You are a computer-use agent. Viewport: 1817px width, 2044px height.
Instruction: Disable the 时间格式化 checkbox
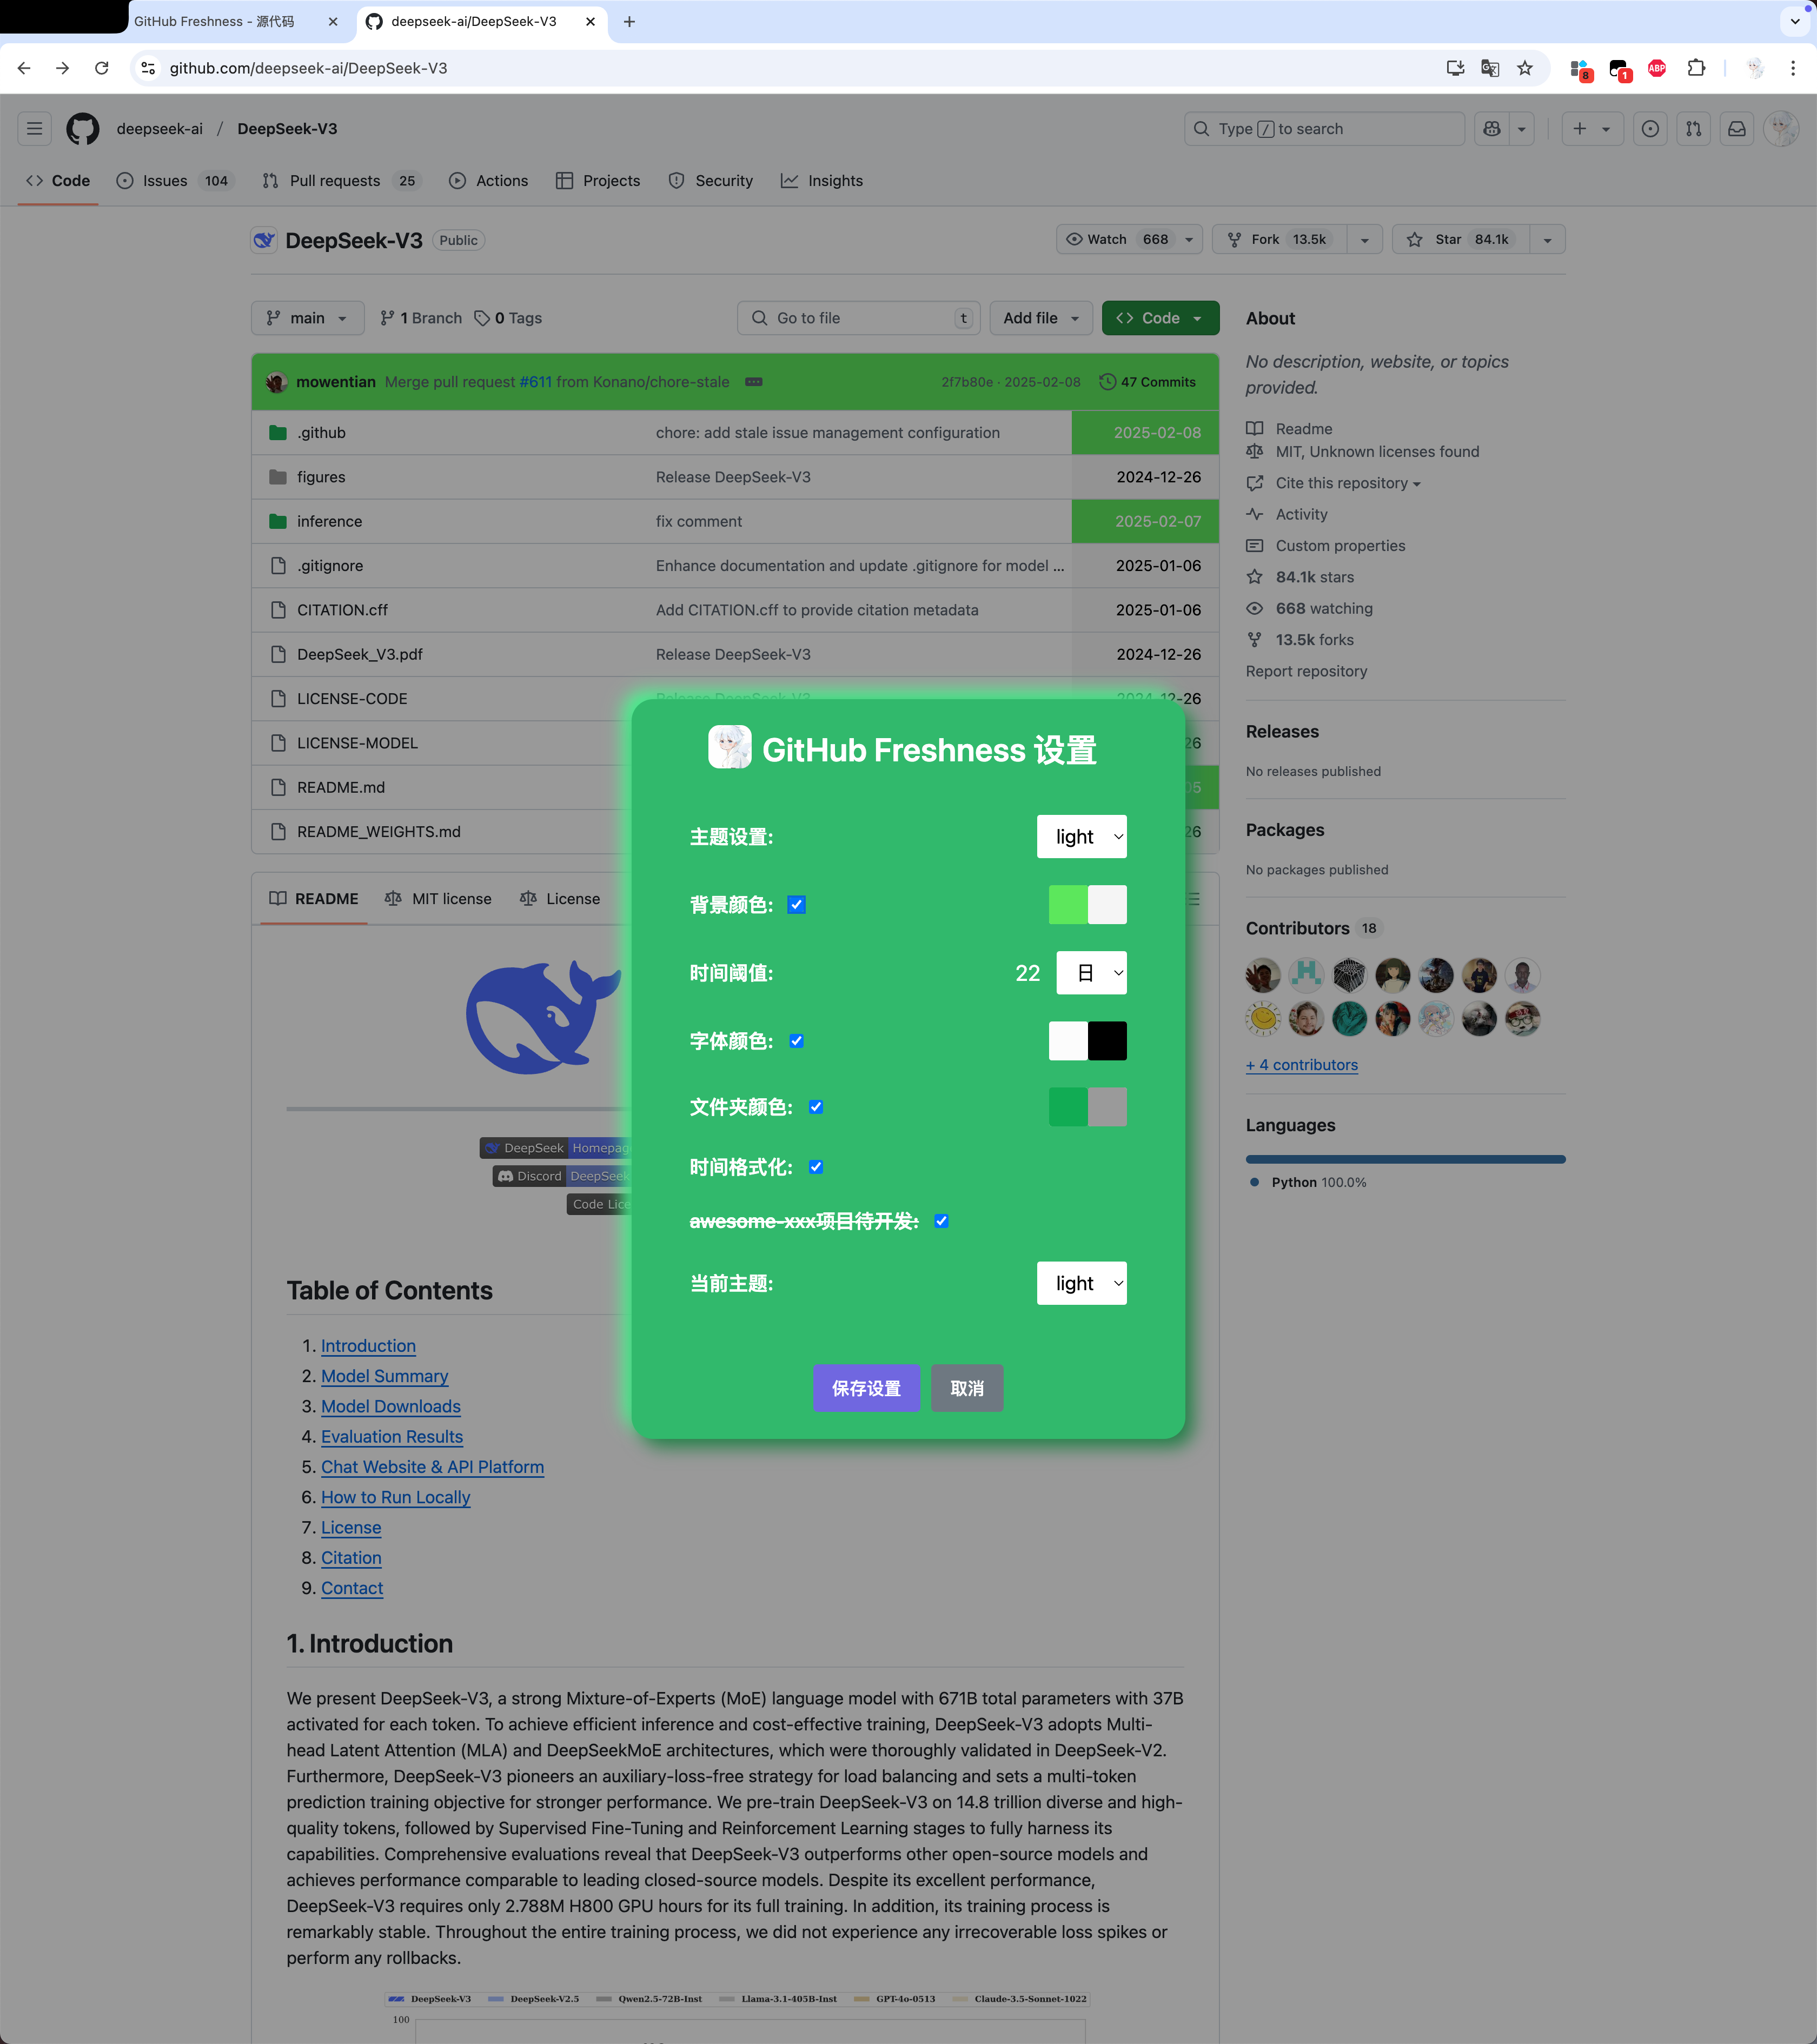[x=816, y=1167]
